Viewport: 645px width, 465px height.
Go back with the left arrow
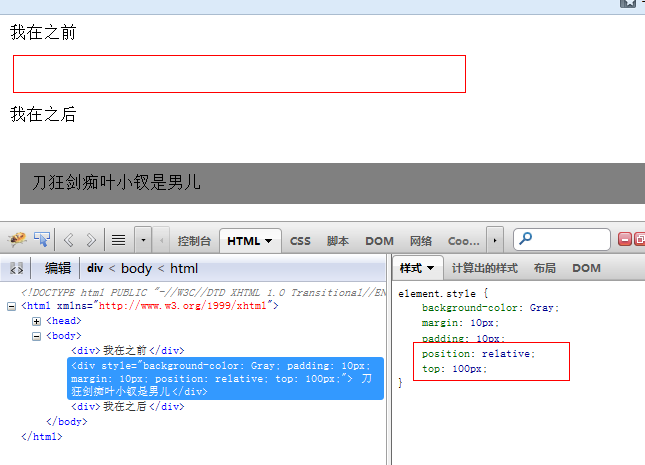(x=69, y=239)
